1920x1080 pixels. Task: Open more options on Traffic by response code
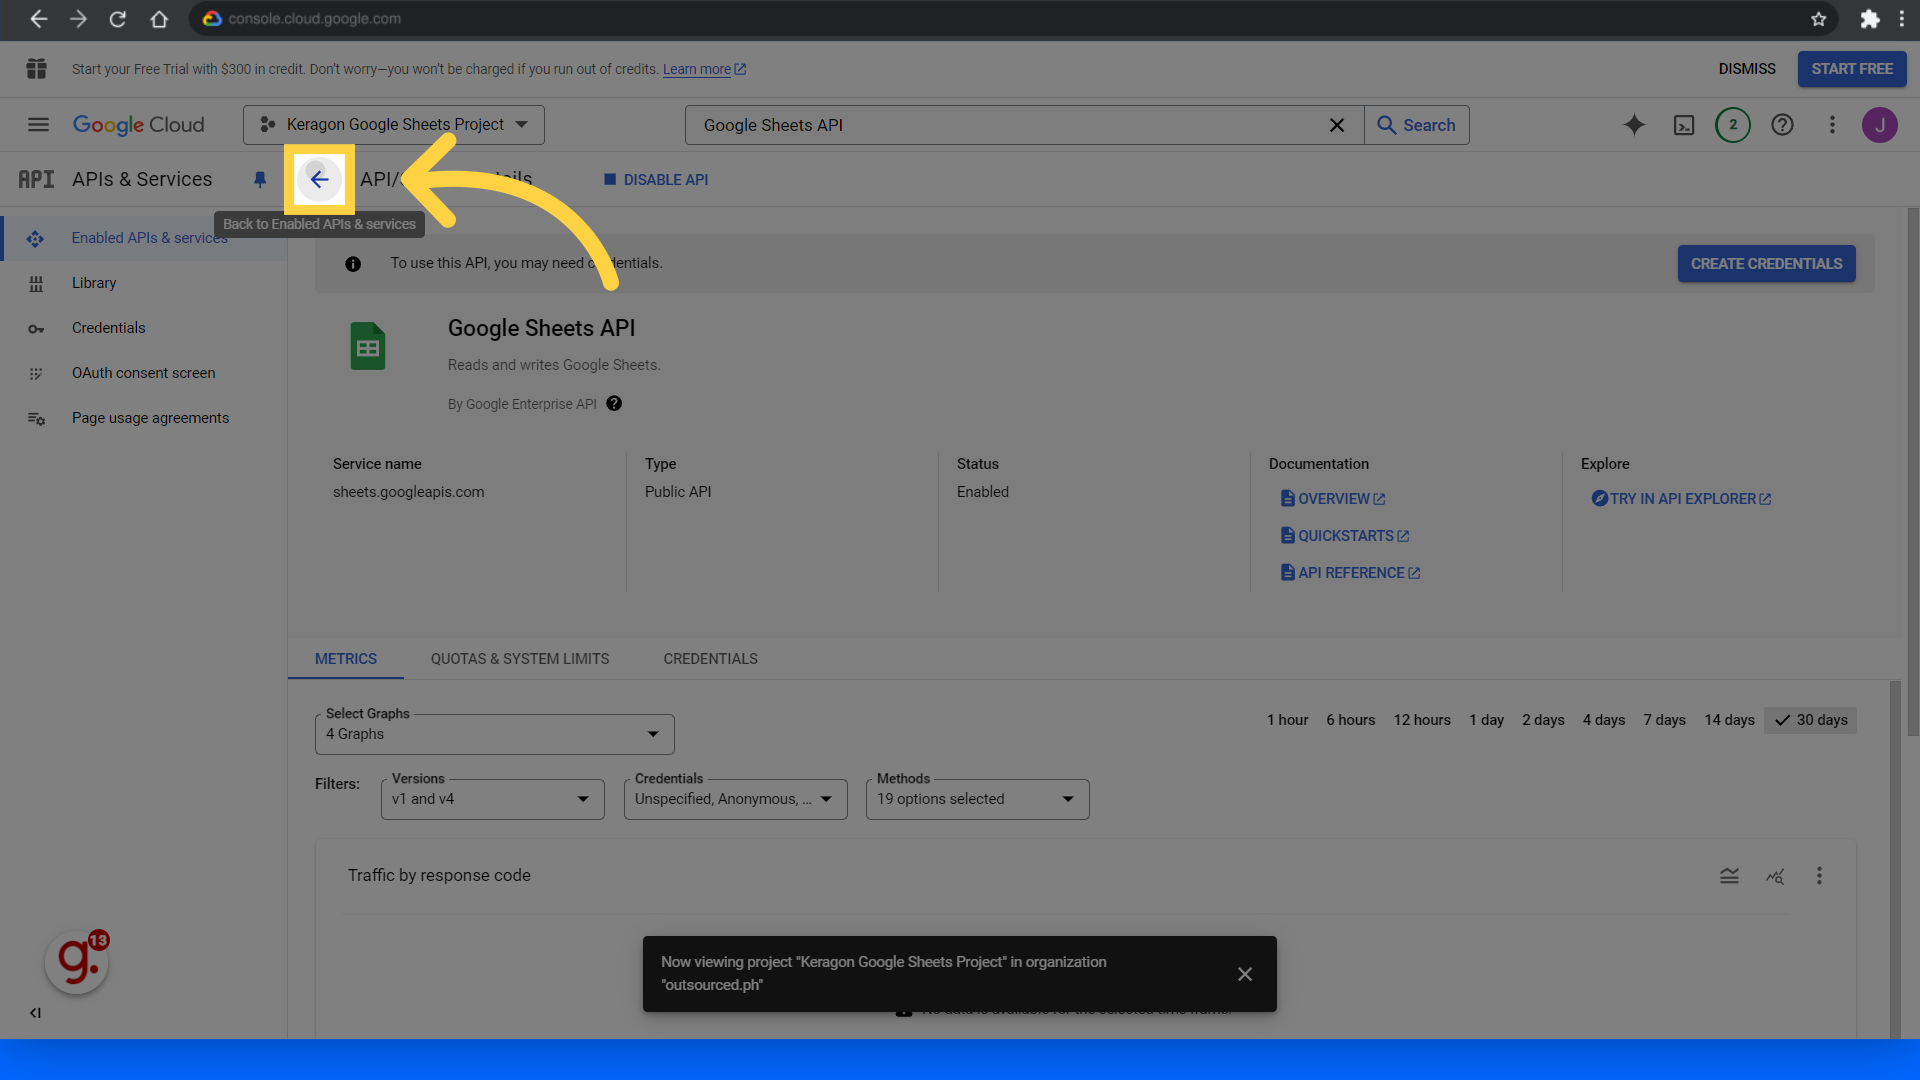(1819, 876)
